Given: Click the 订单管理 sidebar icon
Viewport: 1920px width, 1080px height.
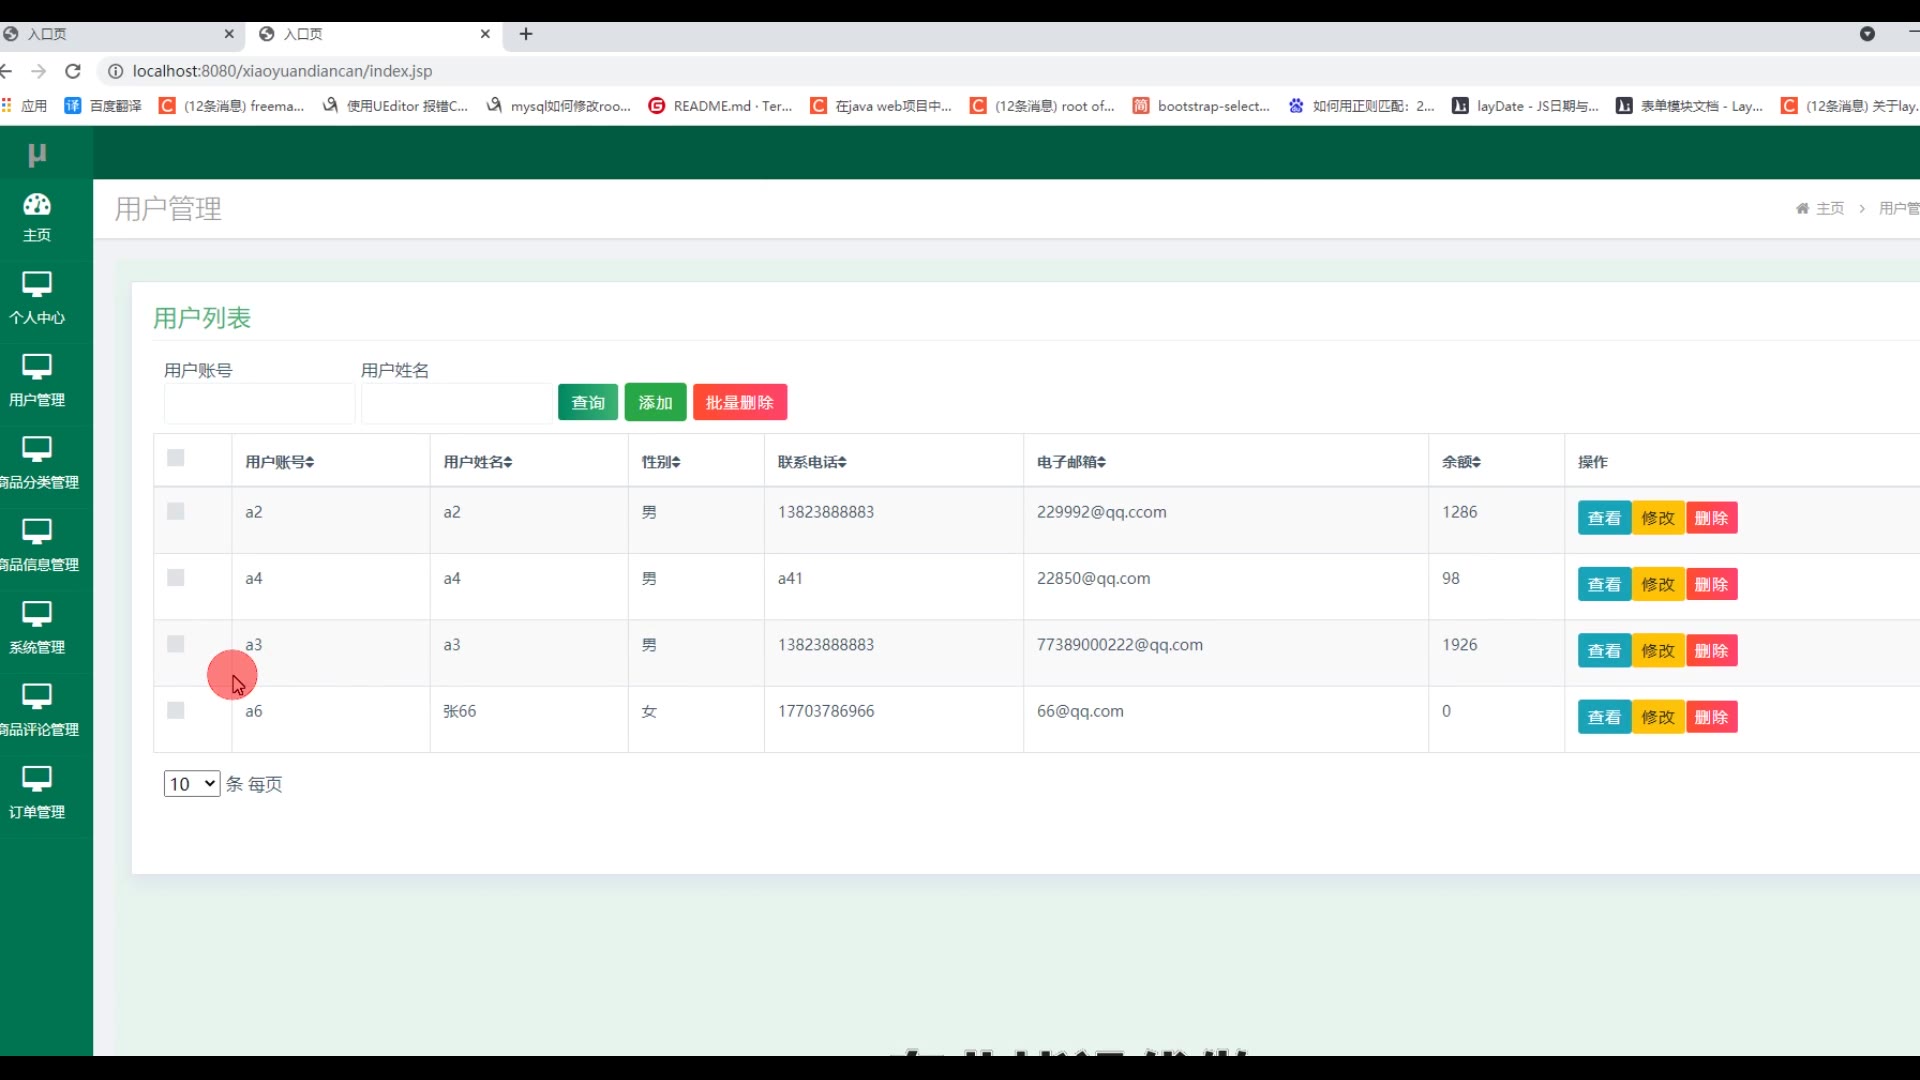Looking at the screenshot, I should (x=37, y=779).
